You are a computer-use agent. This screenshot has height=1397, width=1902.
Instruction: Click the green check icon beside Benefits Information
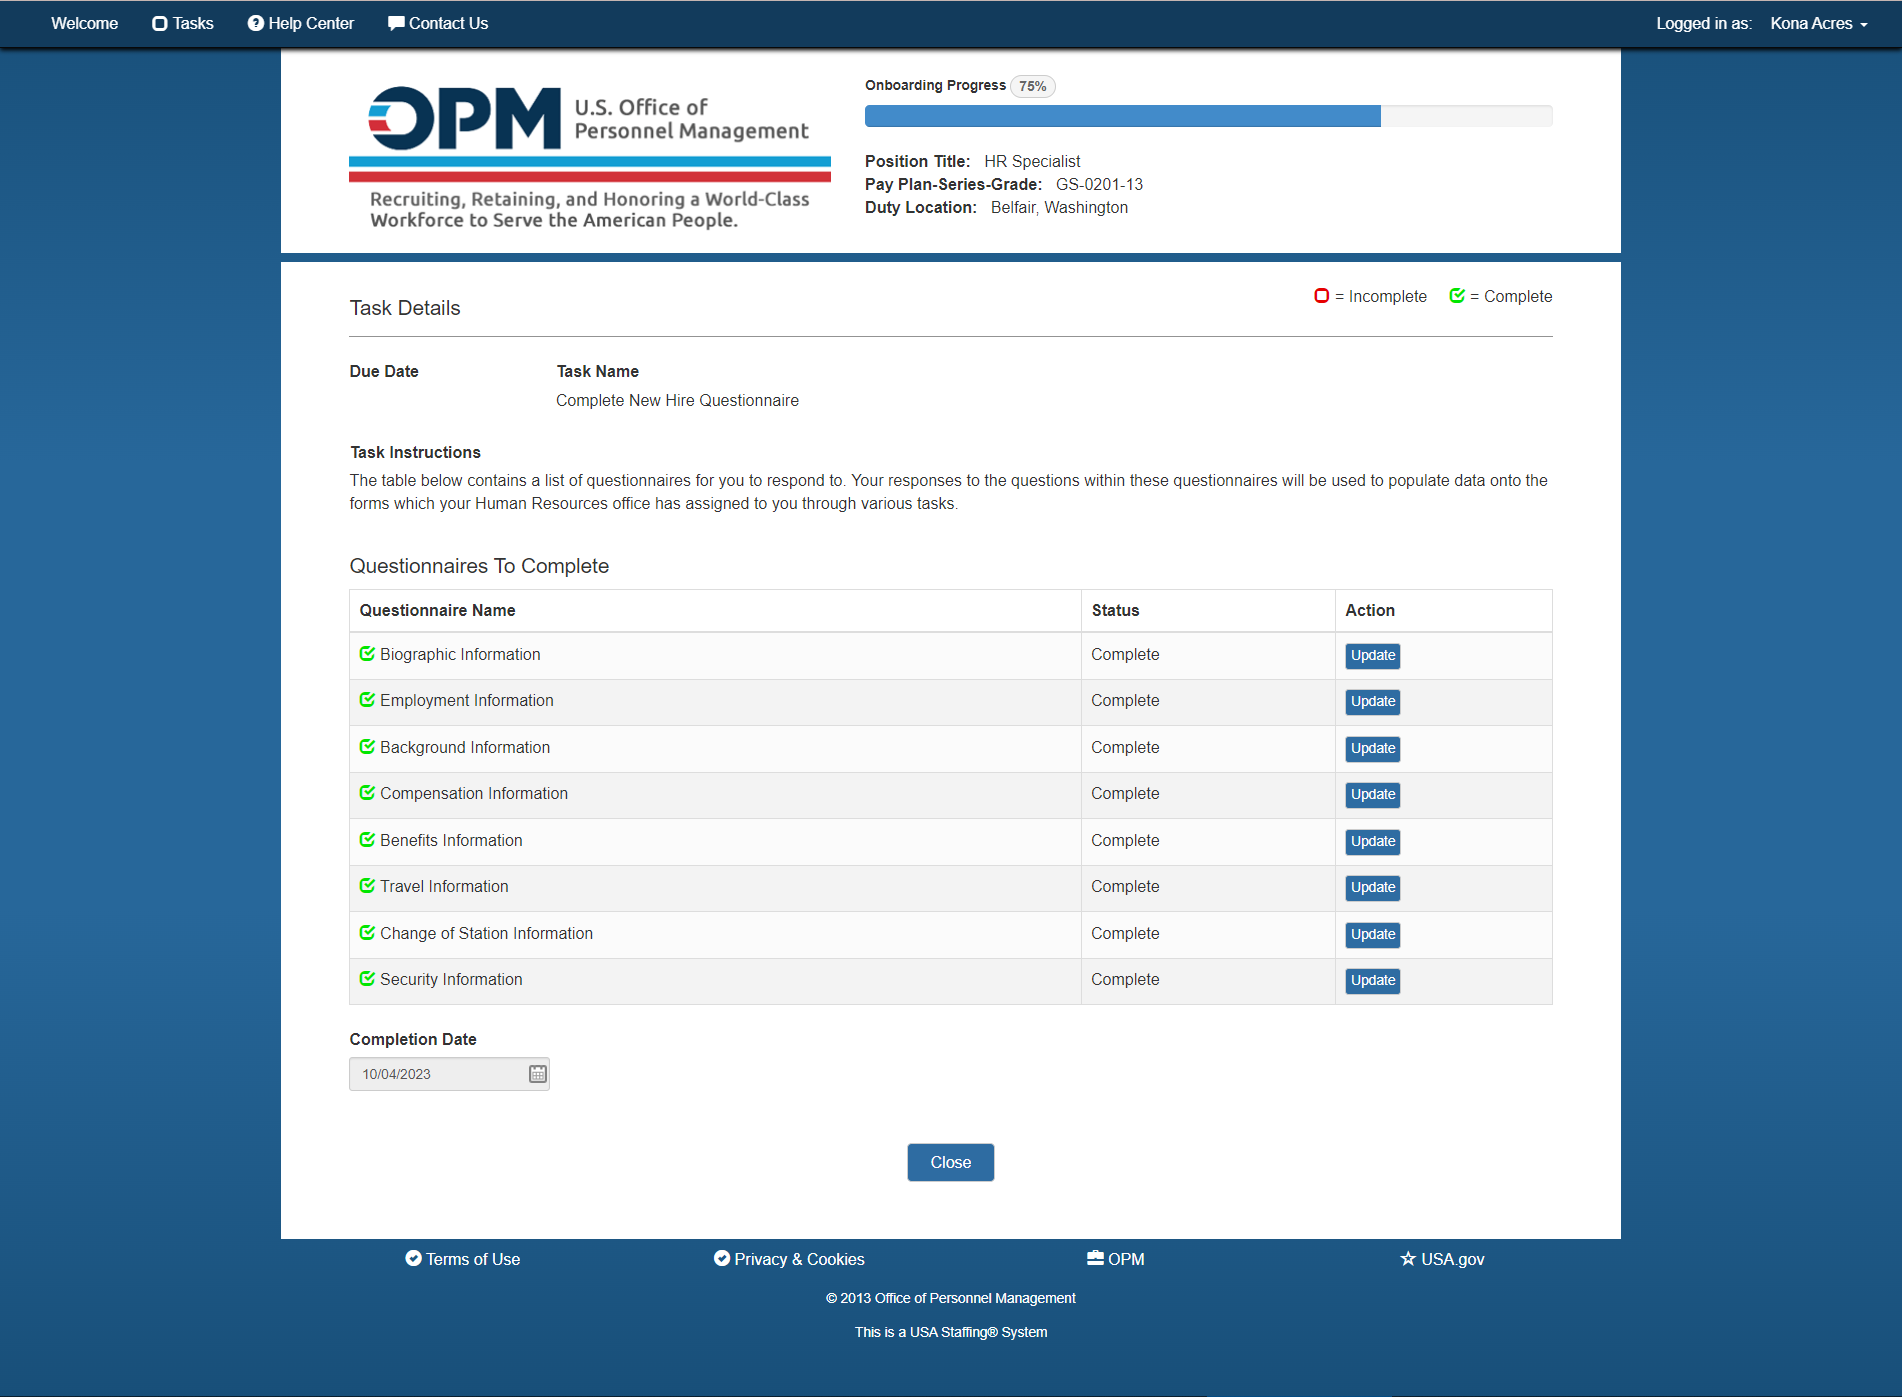(367, 840)
